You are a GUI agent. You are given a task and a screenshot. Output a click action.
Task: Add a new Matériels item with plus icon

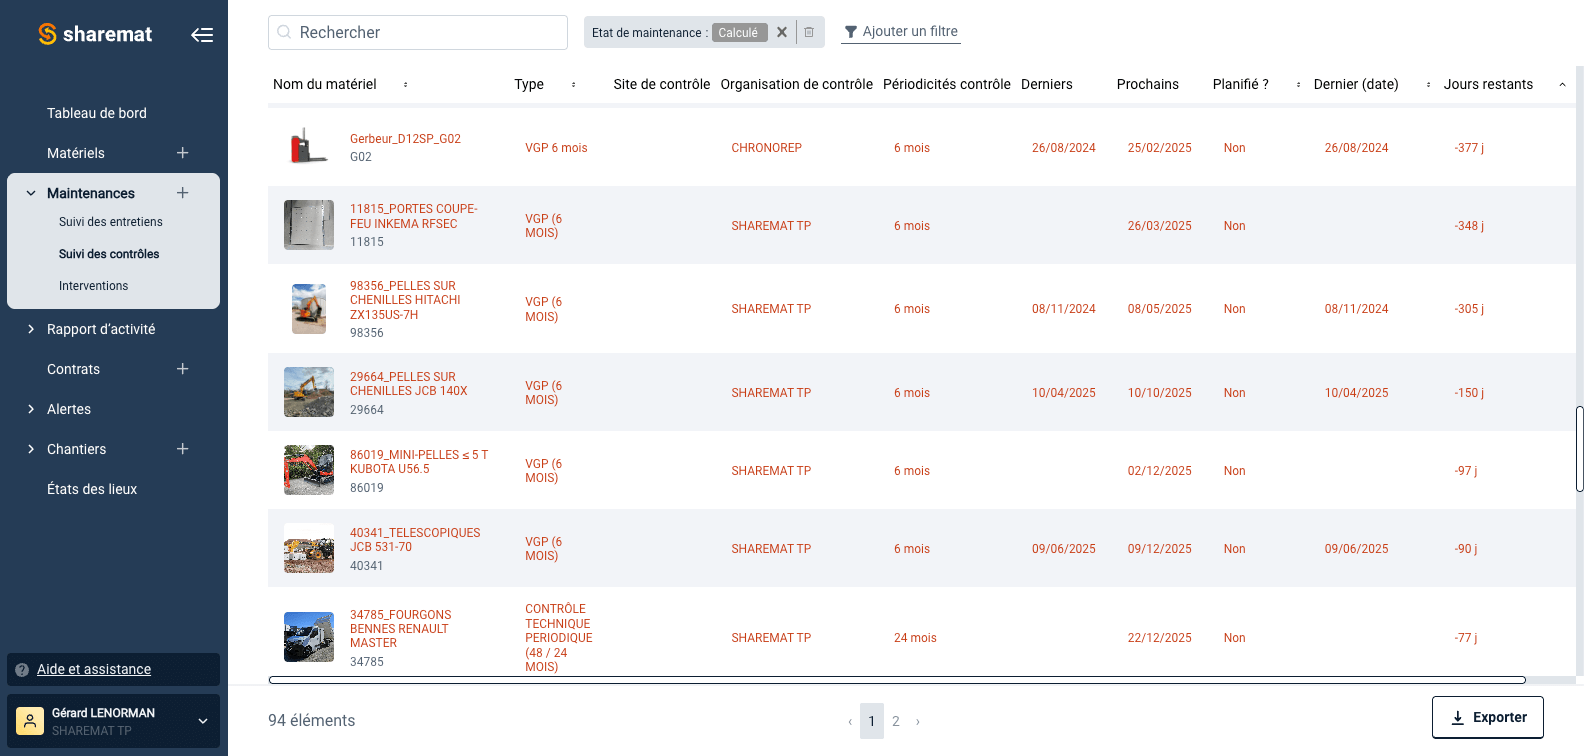click(x=183, y=153)
